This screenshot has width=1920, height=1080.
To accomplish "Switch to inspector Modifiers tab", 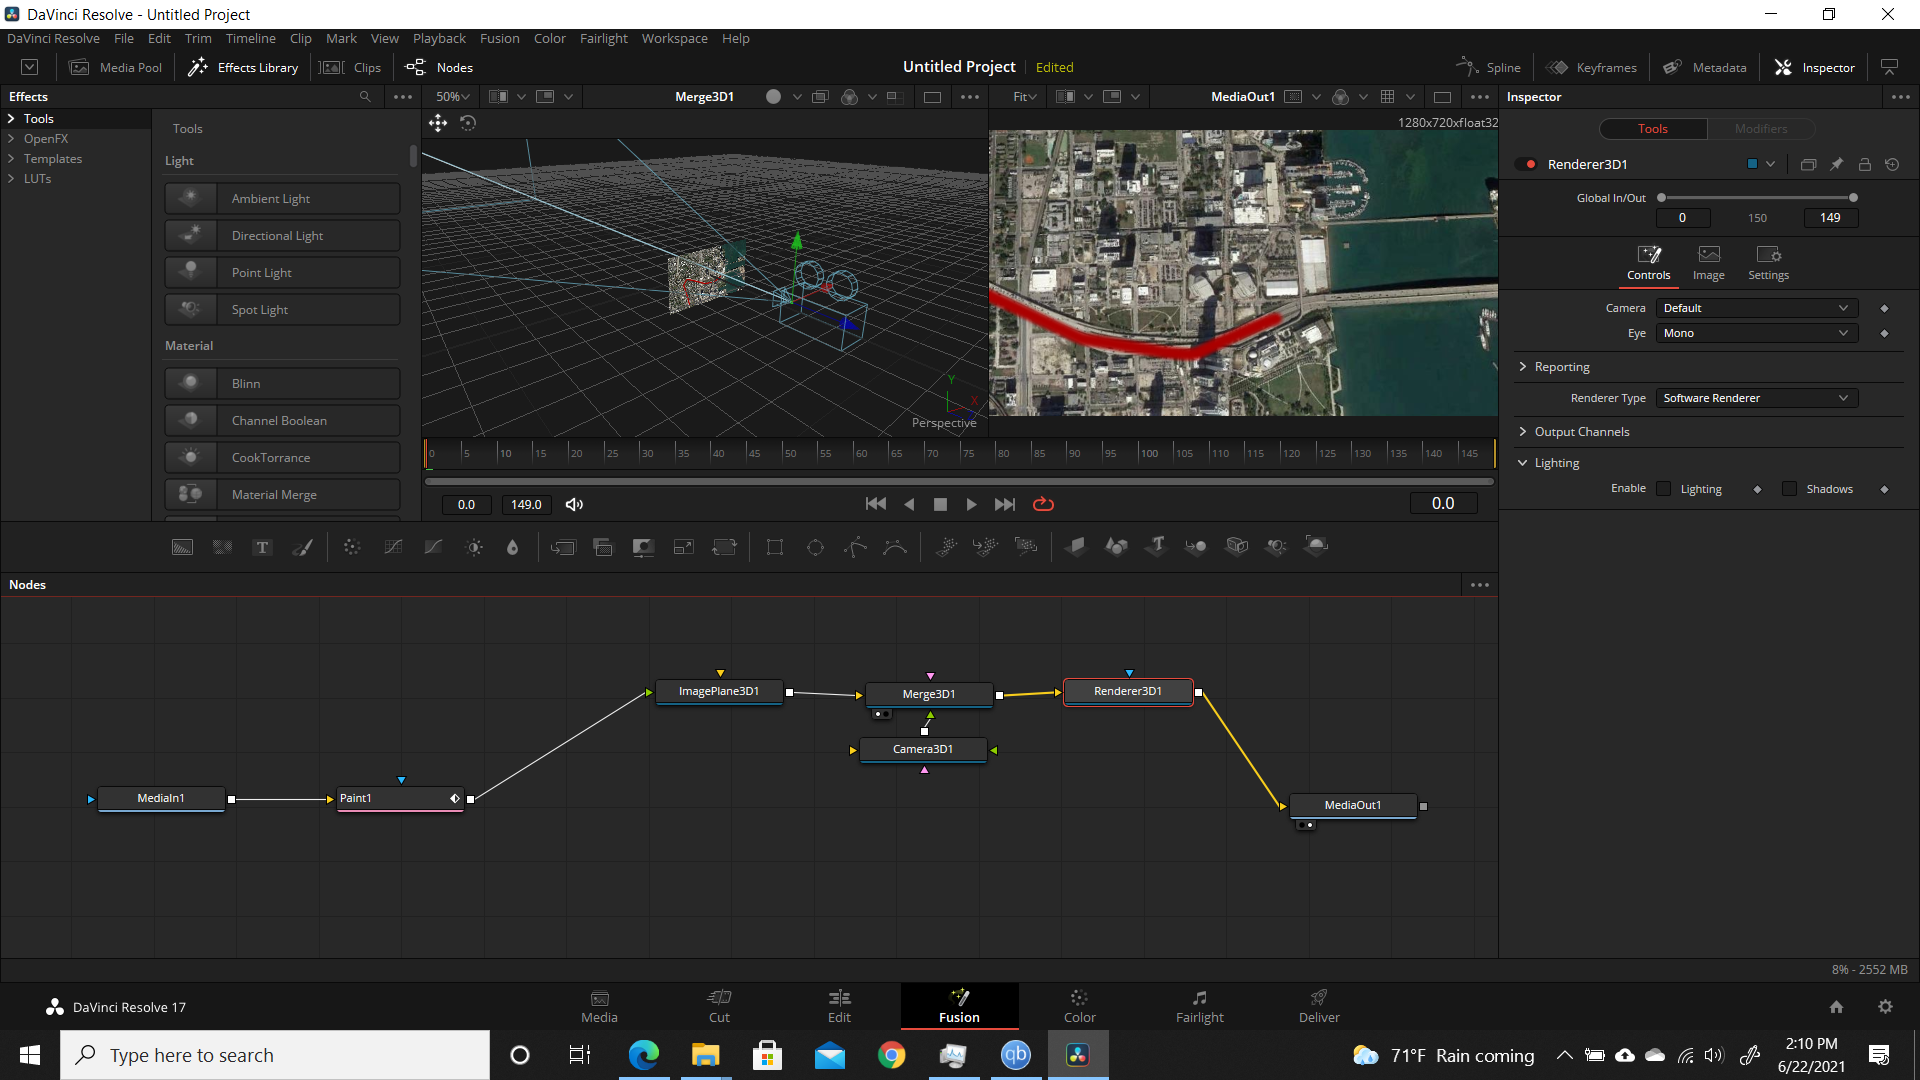I will coord(1760,129).
